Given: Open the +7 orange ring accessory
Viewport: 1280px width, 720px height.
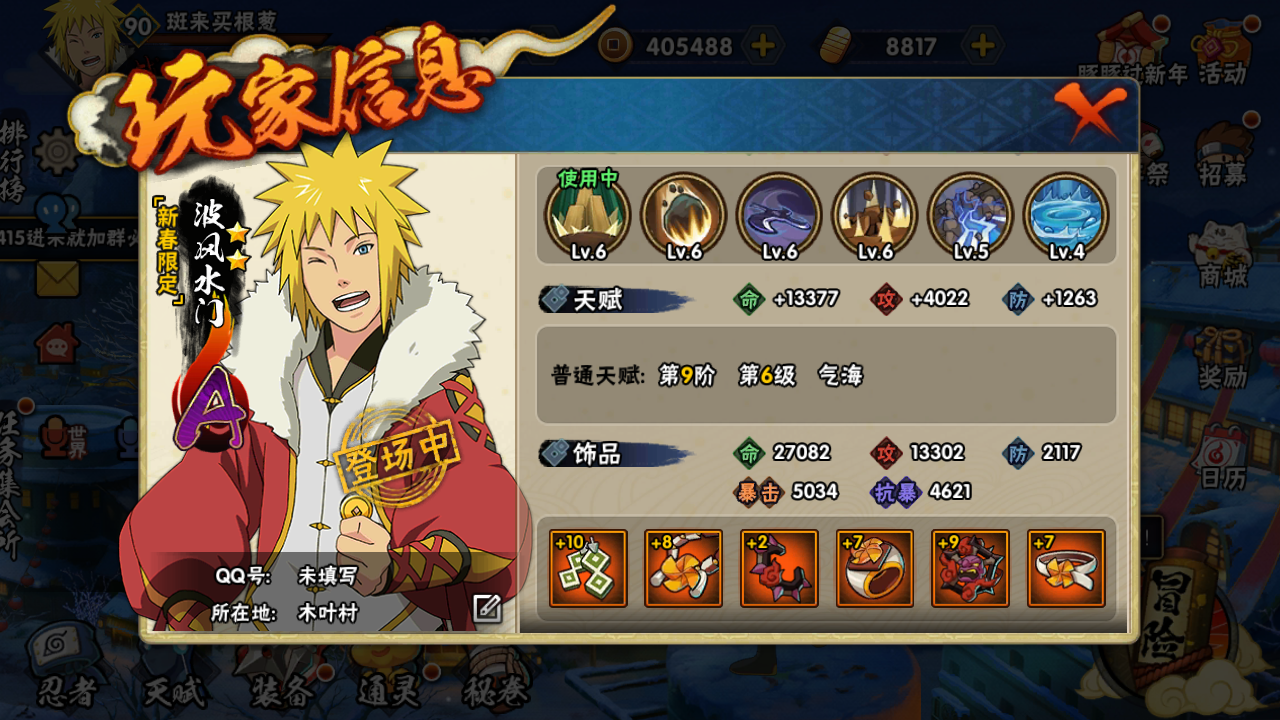Looking at the screenshot, I should pos(875,568).
